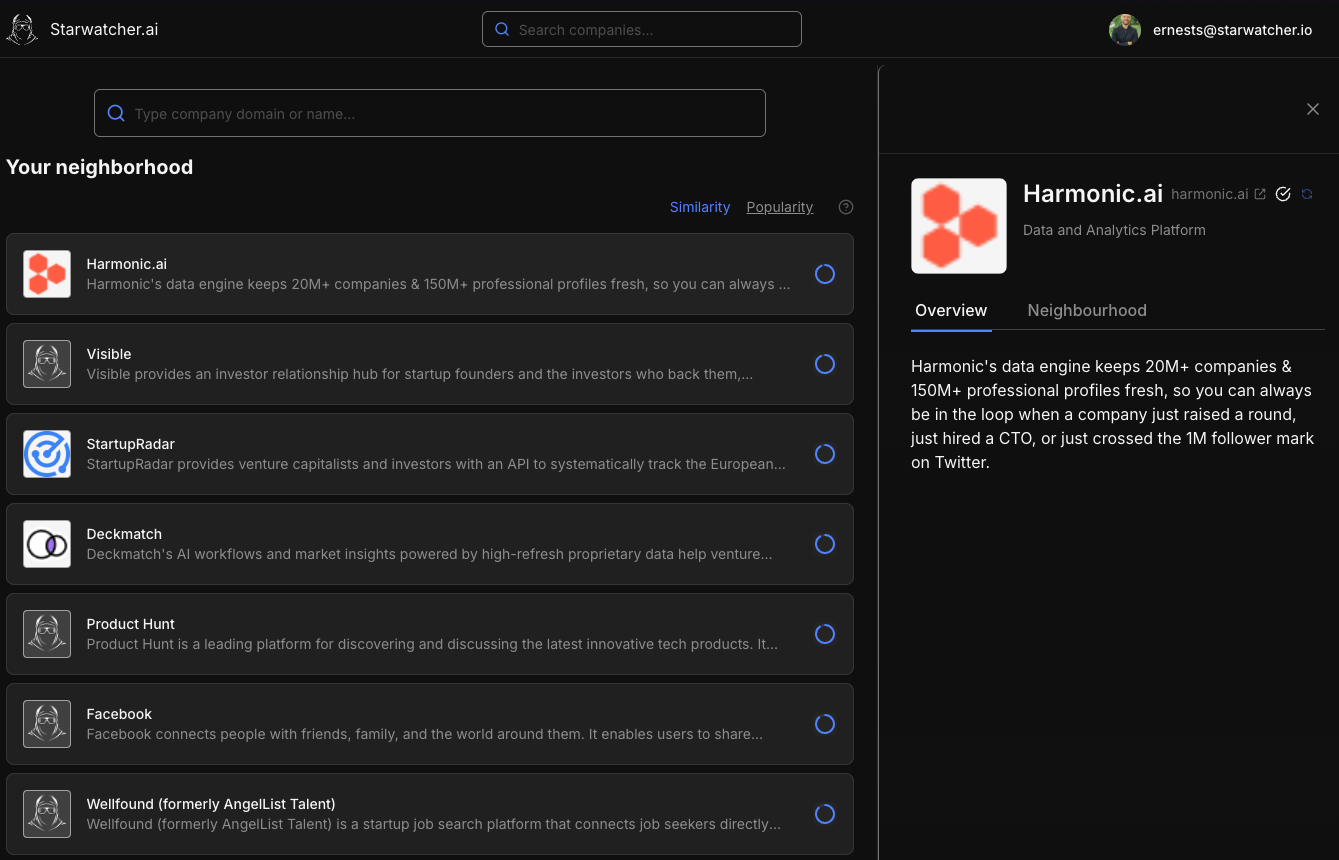The image size is (1339, 860).
Task: Select the Visible company name
Action: 109,354
